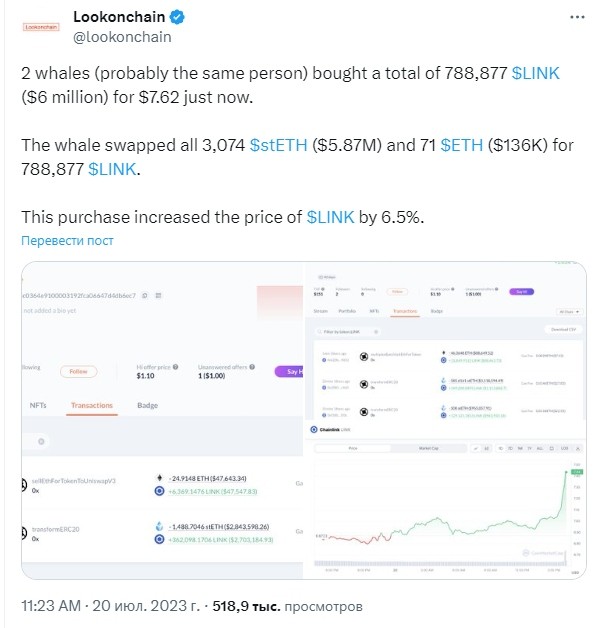The width and height of the screenshot is (603, 628).
Task: Click the ETH diamond icon beside -24.9148 ETH
Action: coord(159,478)
